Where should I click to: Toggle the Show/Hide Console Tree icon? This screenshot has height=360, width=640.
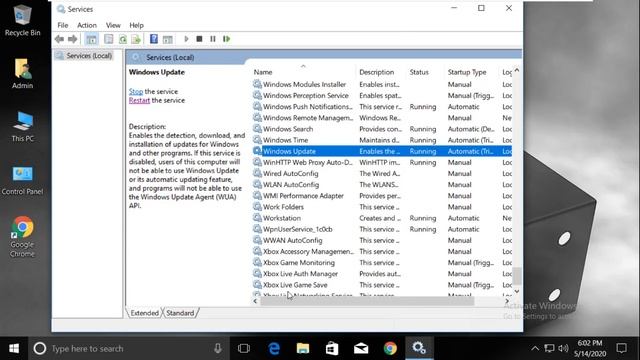click(91, 39)
